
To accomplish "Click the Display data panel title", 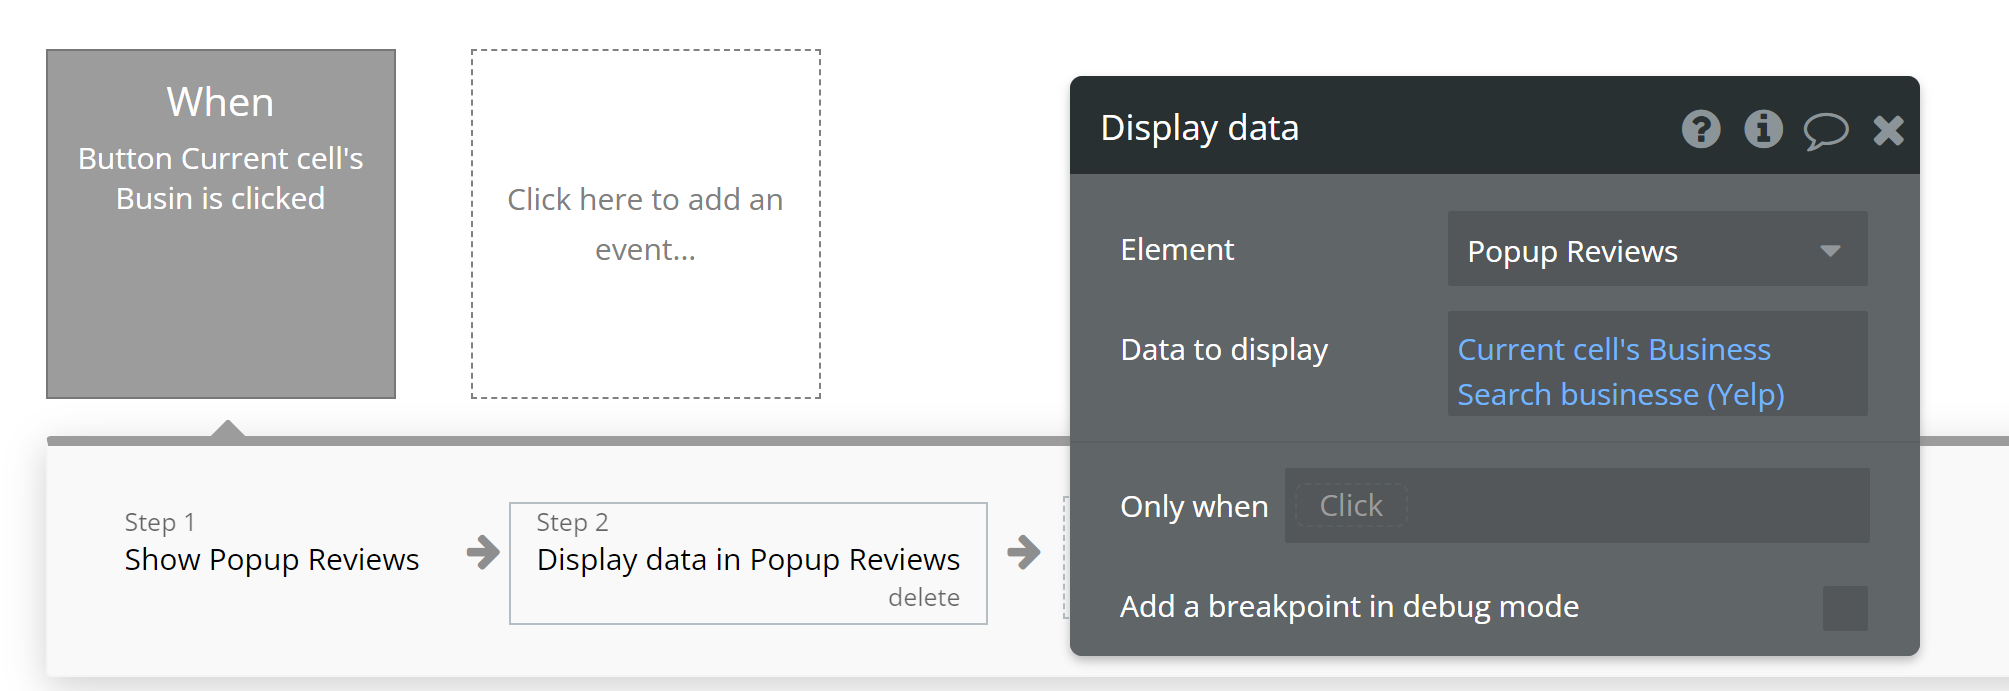I will click(x=1199, y=128).
